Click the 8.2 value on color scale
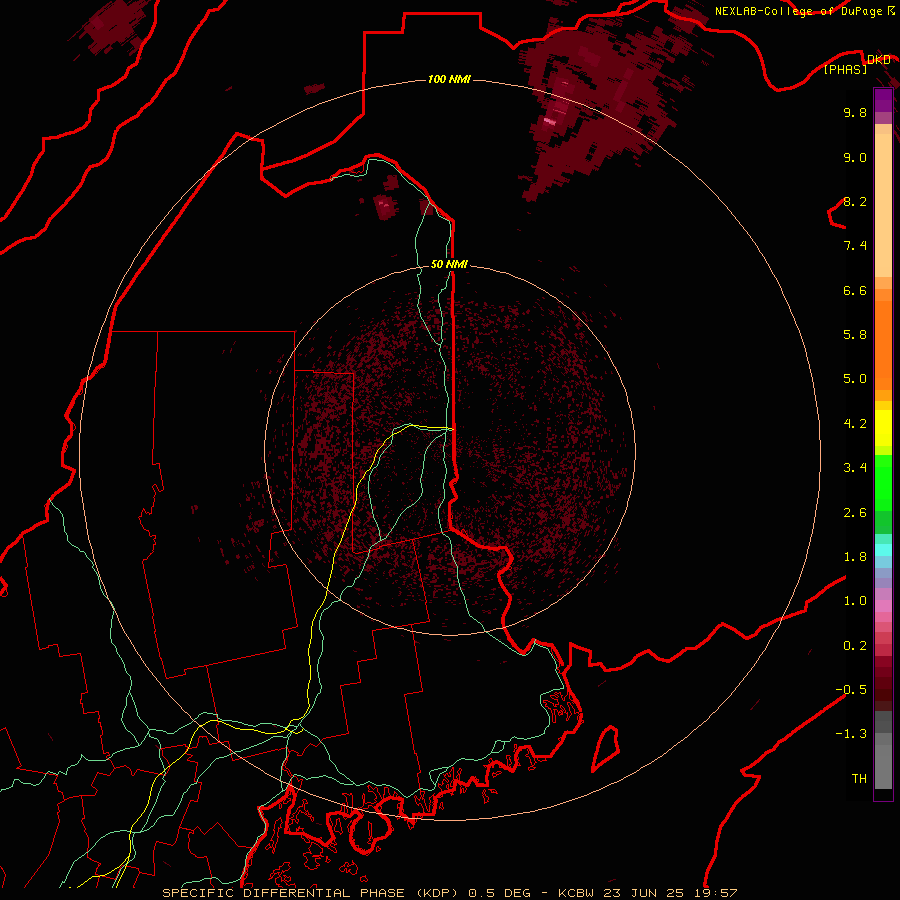The image size is (900, 900). [x=855, y=201]
